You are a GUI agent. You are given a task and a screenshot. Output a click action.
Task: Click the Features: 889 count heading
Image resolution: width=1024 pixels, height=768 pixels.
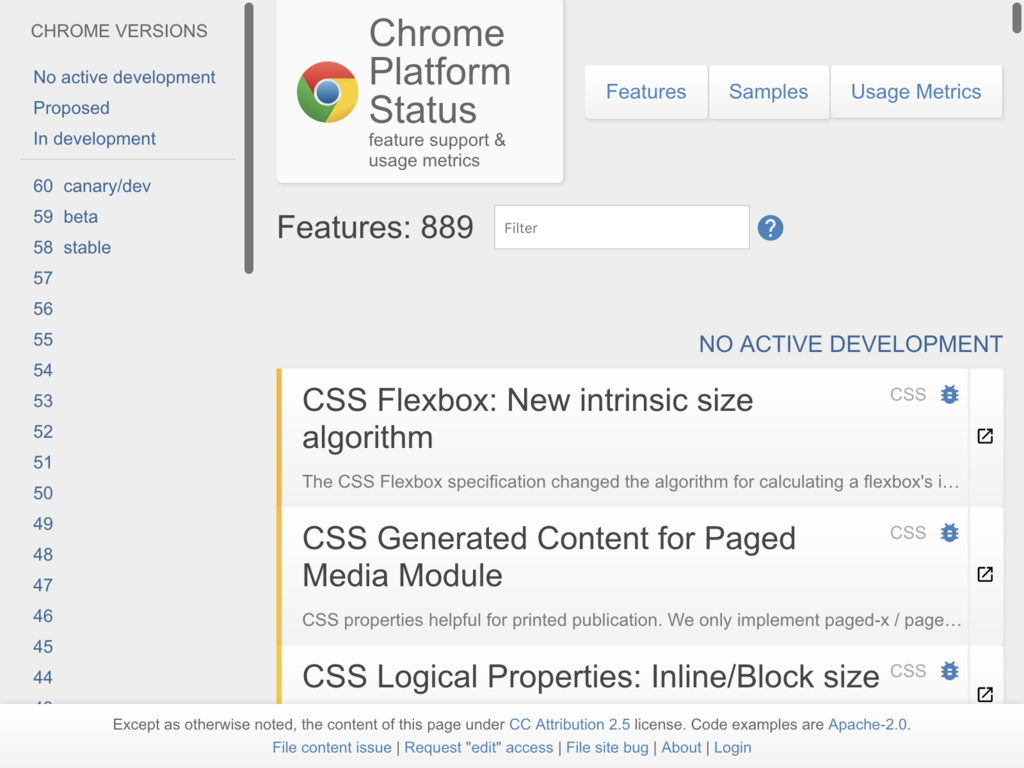375,227
